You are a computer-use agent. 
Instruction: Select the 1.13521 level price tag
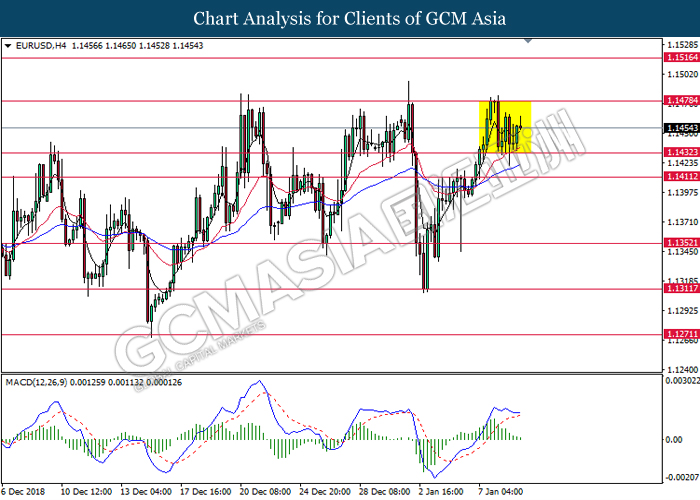coord(680,243)
